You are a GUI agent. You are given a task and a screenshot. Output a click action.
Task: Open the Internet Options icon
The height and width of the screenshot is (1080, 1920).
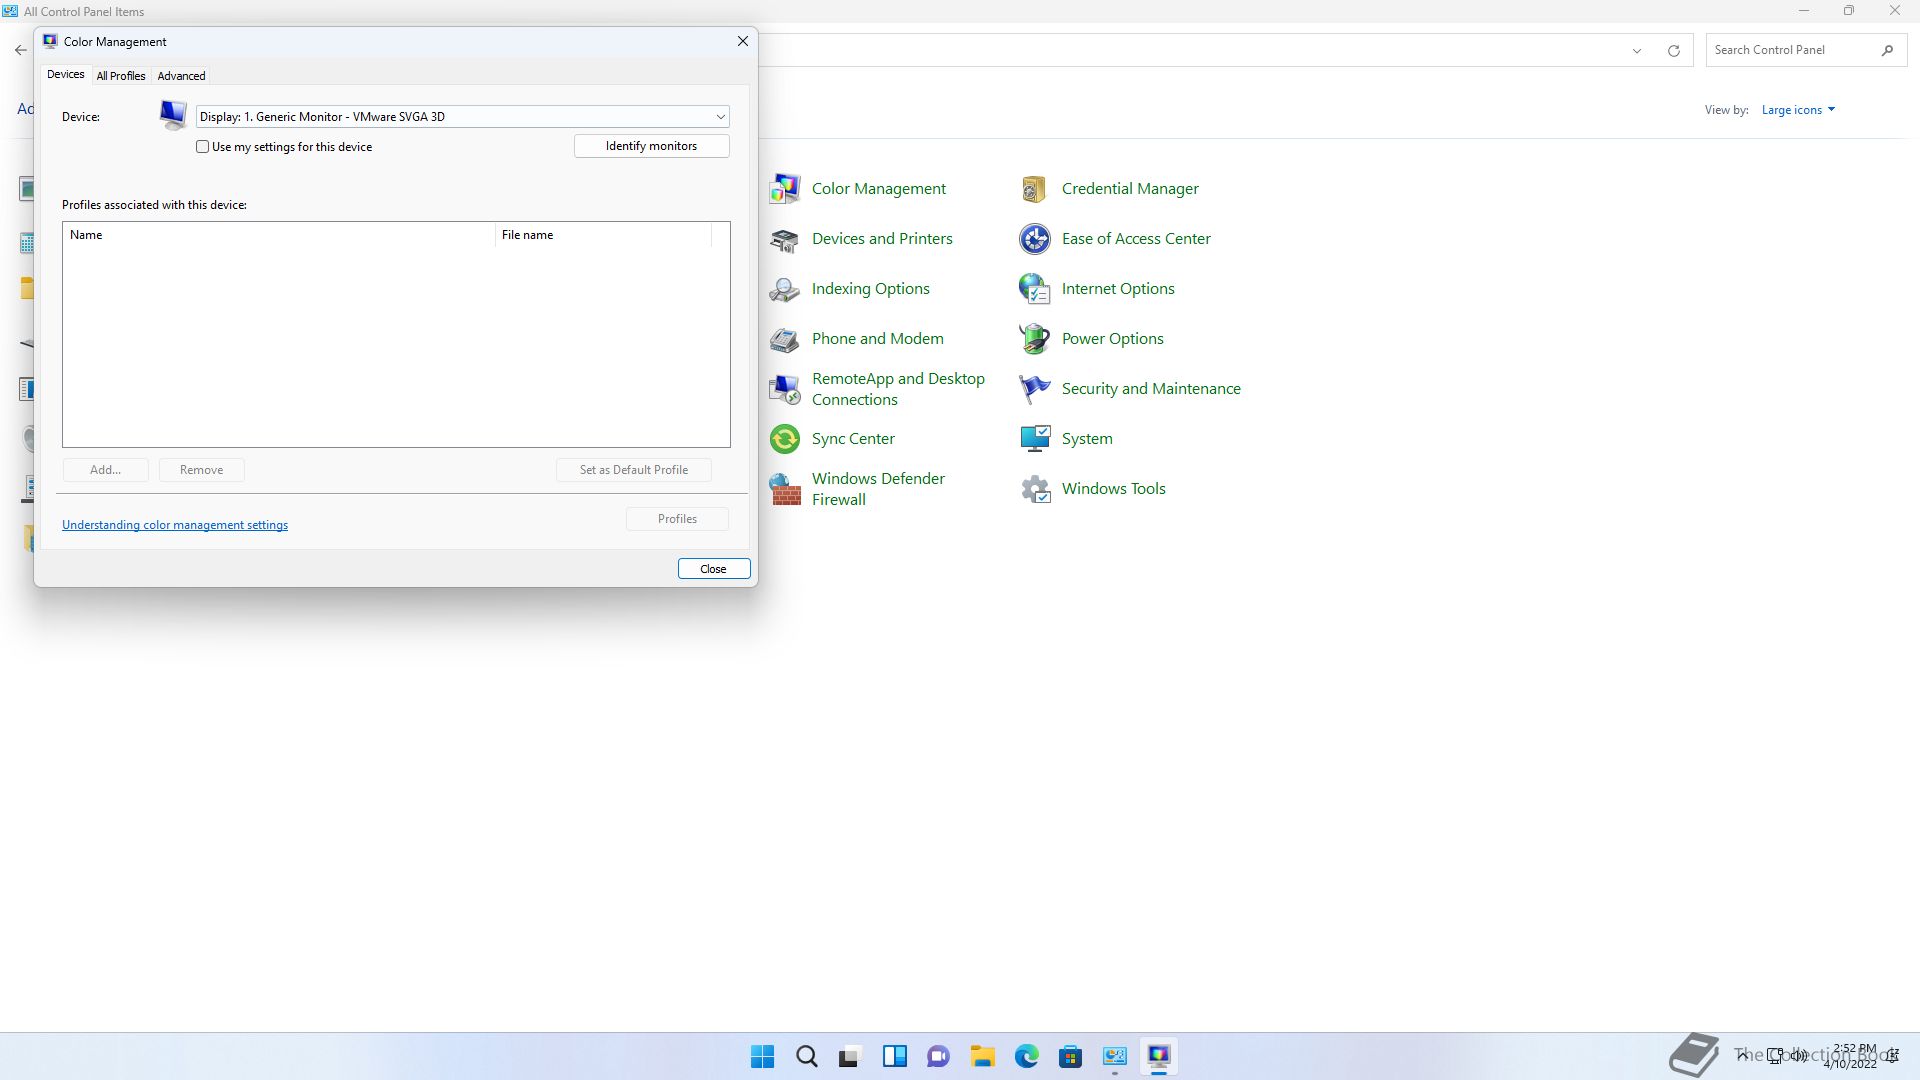(x=1035, y=289)
